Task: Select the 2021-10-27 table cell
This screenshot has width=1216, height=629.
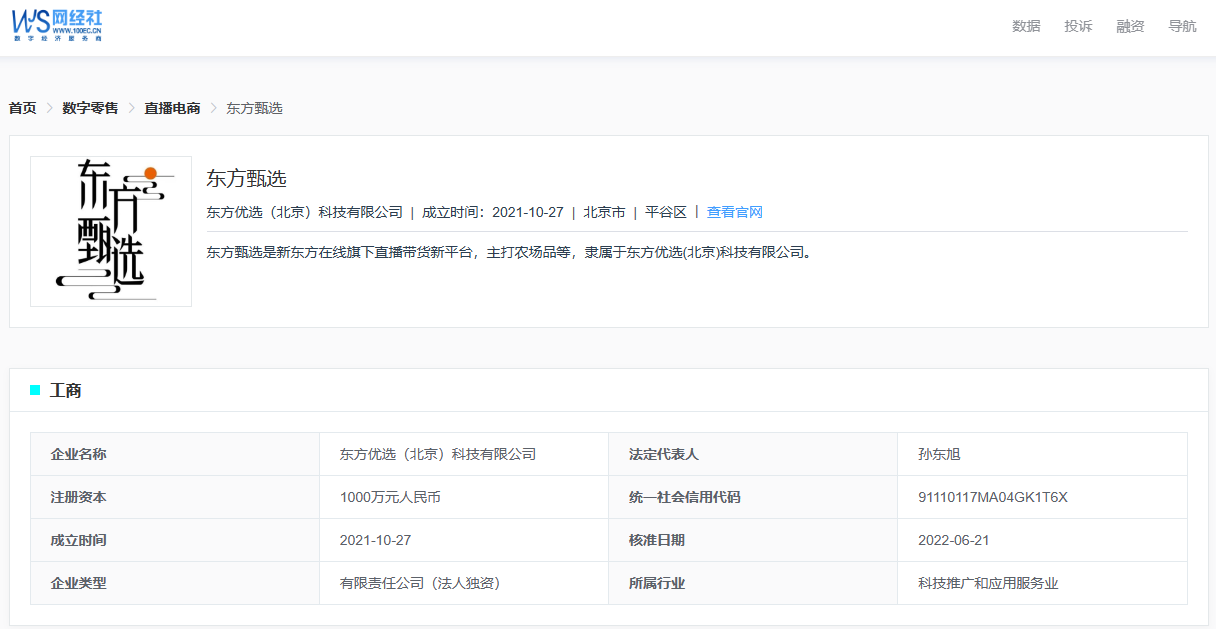Action: [464, 540]
